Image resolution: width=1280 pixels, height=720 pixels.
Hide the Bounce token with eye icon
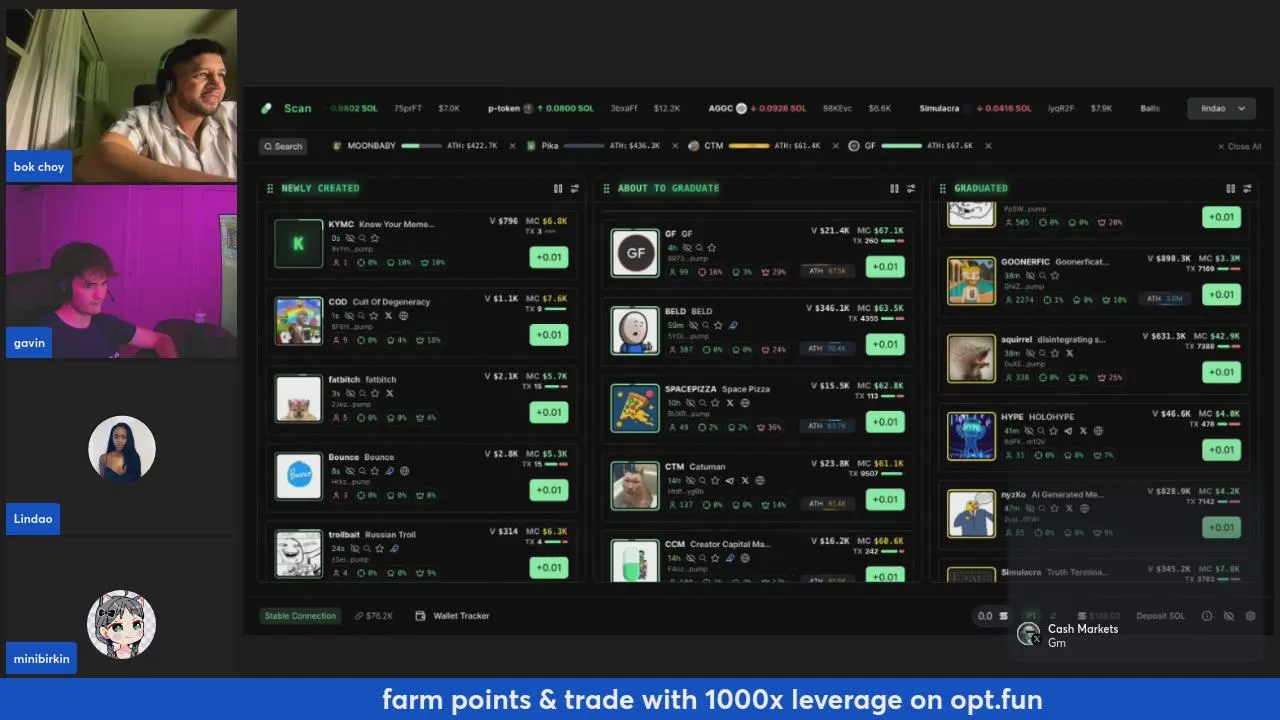click(x=352, y=471)
